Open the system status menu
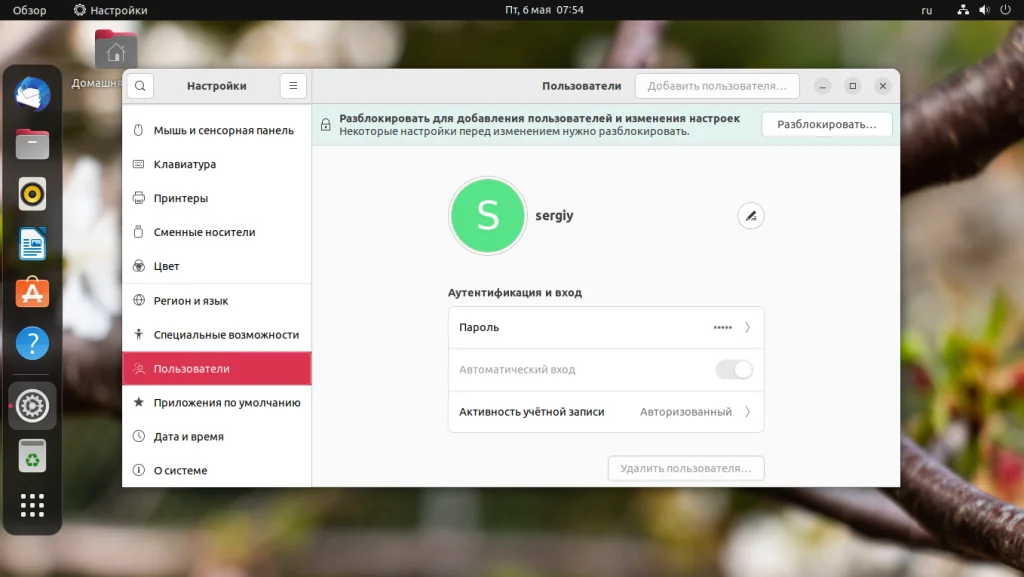 [x=985, y=10]
